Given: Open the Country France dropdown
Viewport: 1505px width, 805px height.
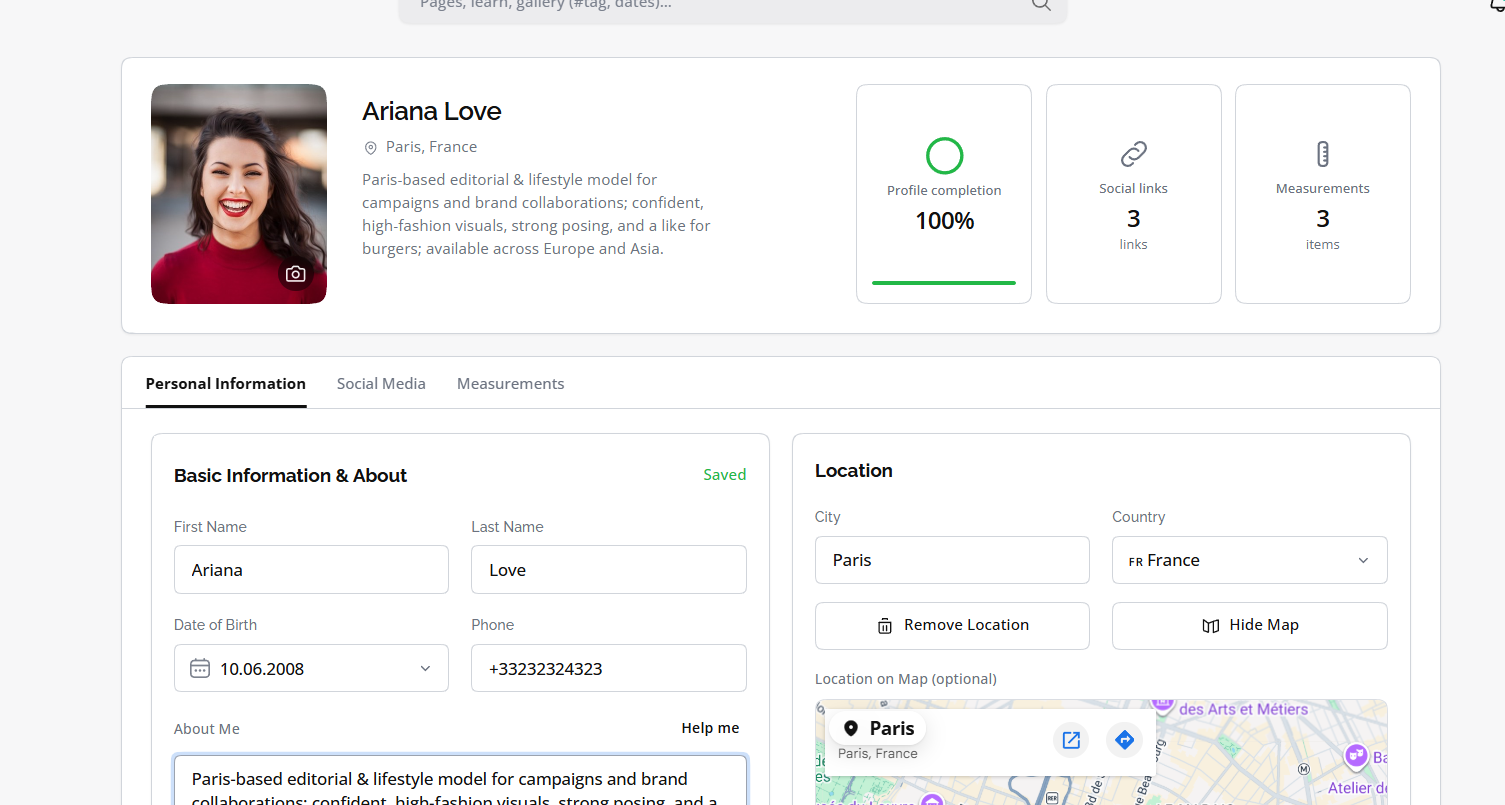Looking at the screenshot, I should (x=1249, y=560).
